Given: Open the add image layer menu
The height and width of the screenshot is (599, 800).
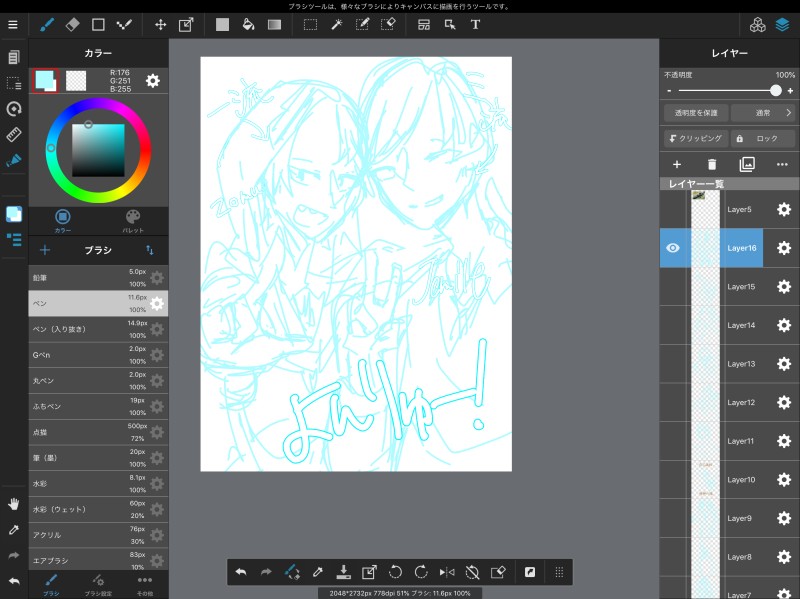Looking at the screenshot, I should (x=747, y=164).
